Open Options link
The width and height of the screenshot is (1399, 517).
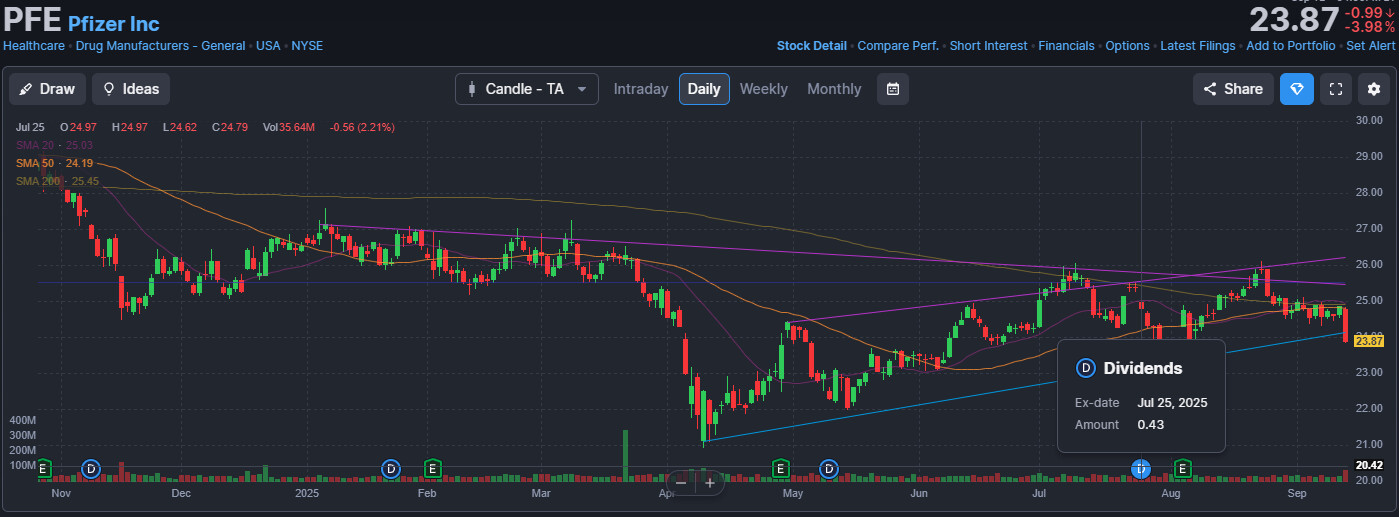tap(1128, 46)
